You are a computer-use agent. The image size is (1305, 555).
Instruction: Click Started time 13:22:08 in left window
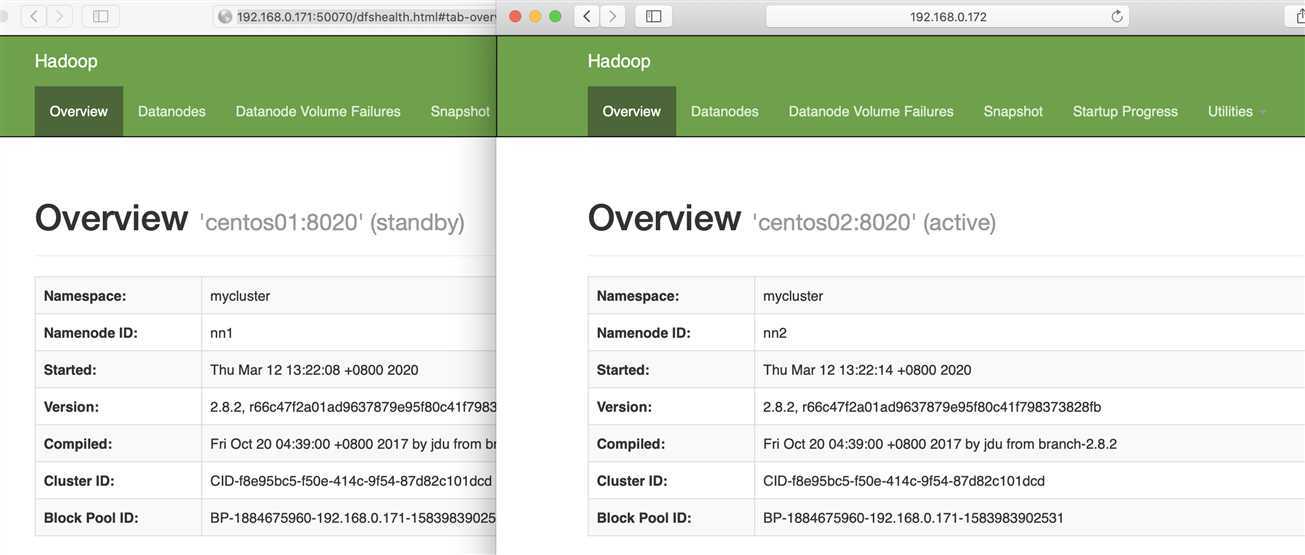[x=314, y=370]
